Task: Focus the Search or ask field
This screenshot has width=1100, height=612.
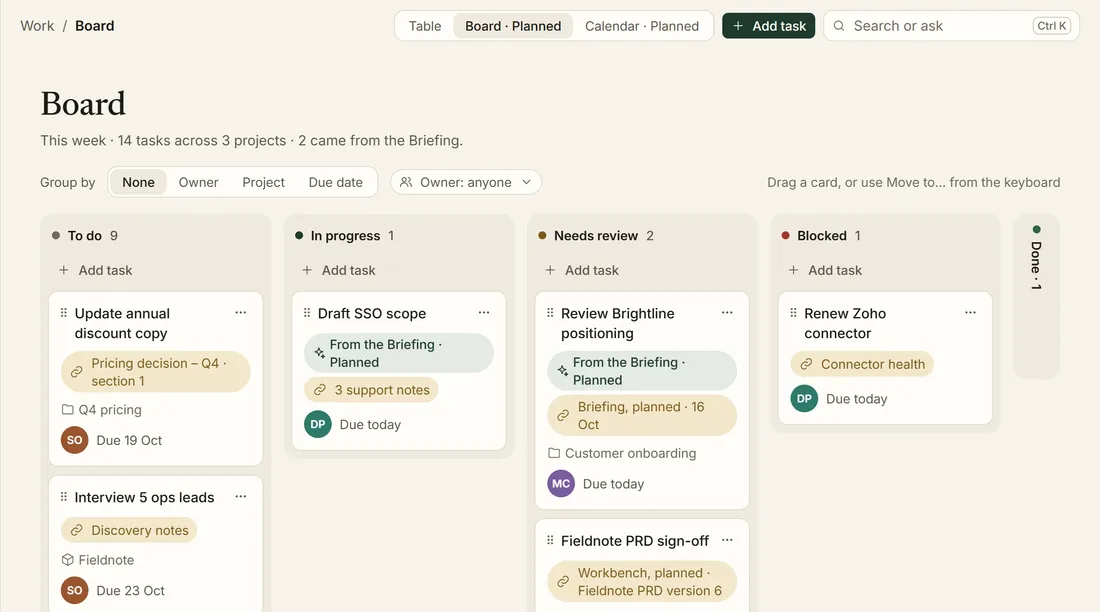Action: [x=951, y=26]
